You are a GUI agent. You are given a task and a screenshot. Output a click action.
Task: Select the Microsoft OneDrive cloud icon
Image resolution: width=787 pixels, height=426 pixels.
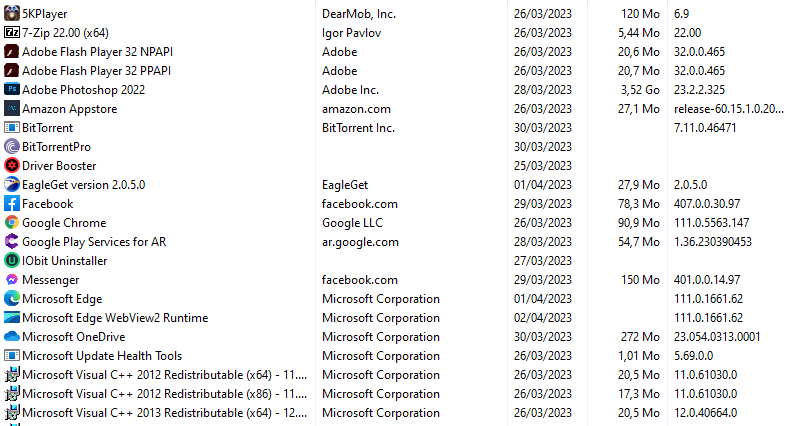point(12,337)
